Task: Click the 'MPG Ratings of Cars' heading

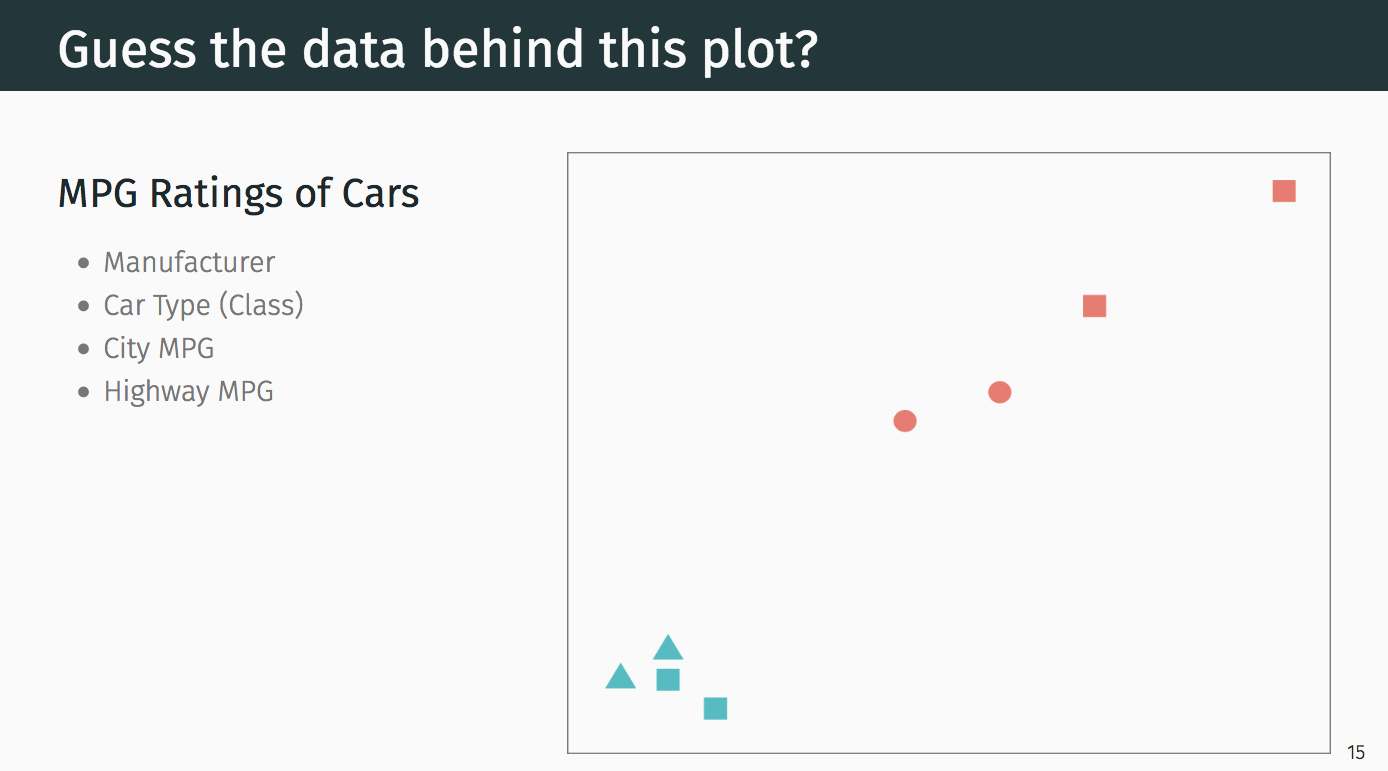Action: pyautogui.click(x=238, y=193)
